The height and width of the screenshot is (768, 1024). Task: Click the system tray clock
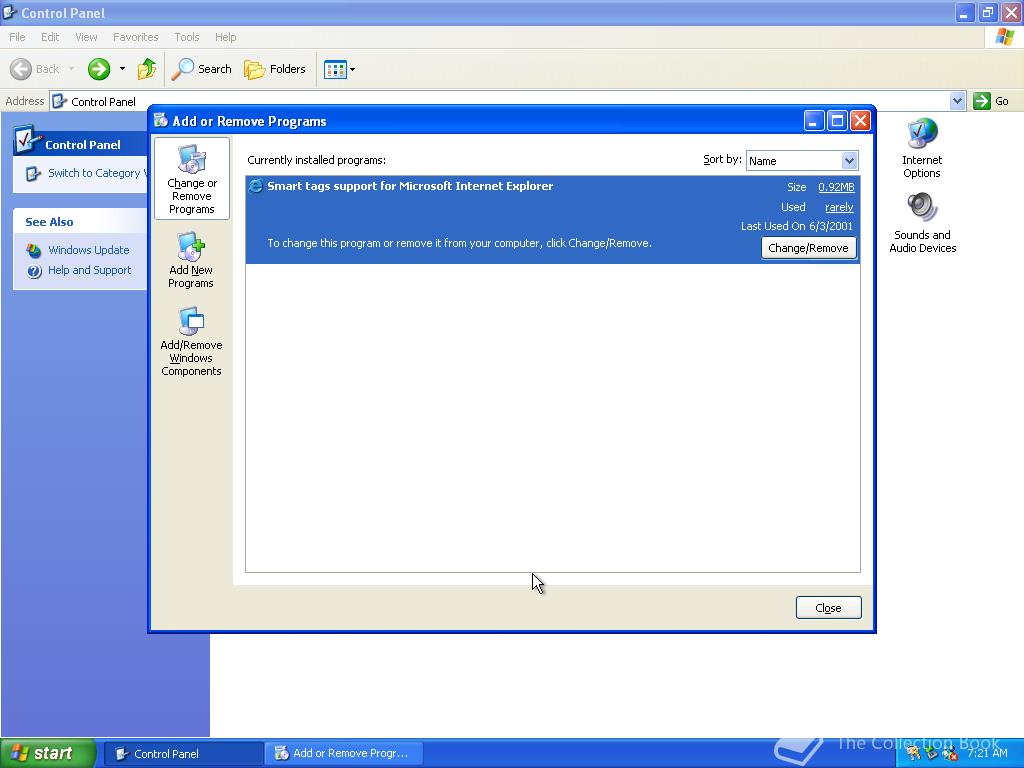(x=987, y=753)
